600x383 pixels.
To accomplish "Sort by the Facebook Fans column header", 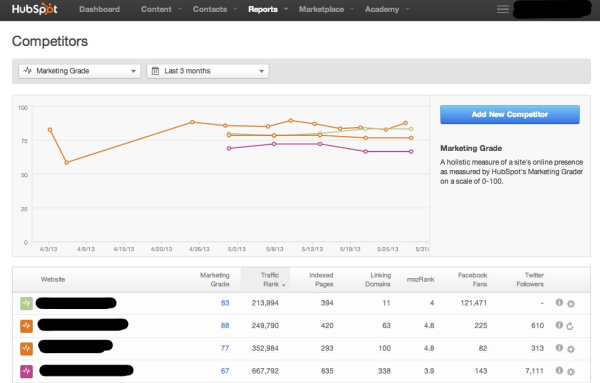I will [x=473, y=280].
